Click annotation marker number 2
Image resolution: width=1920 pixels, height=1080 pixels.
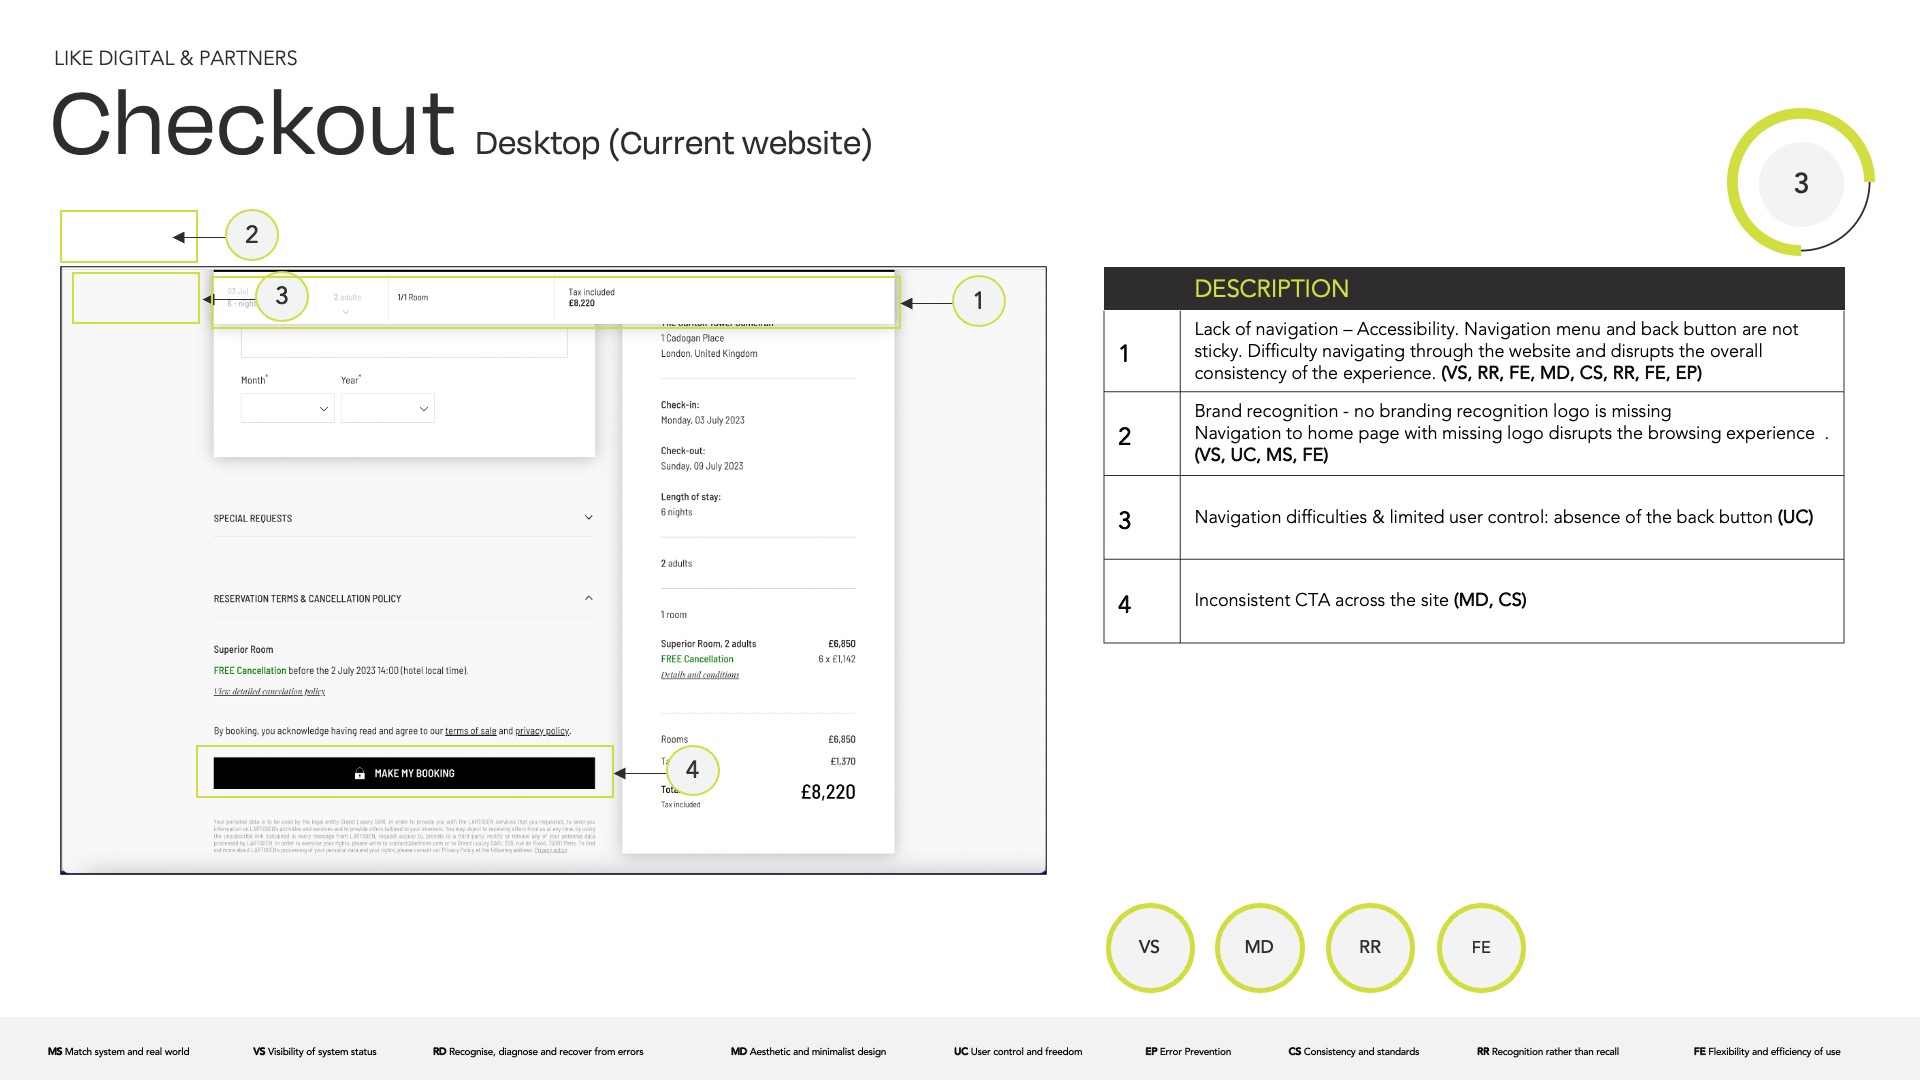point(251,235)
